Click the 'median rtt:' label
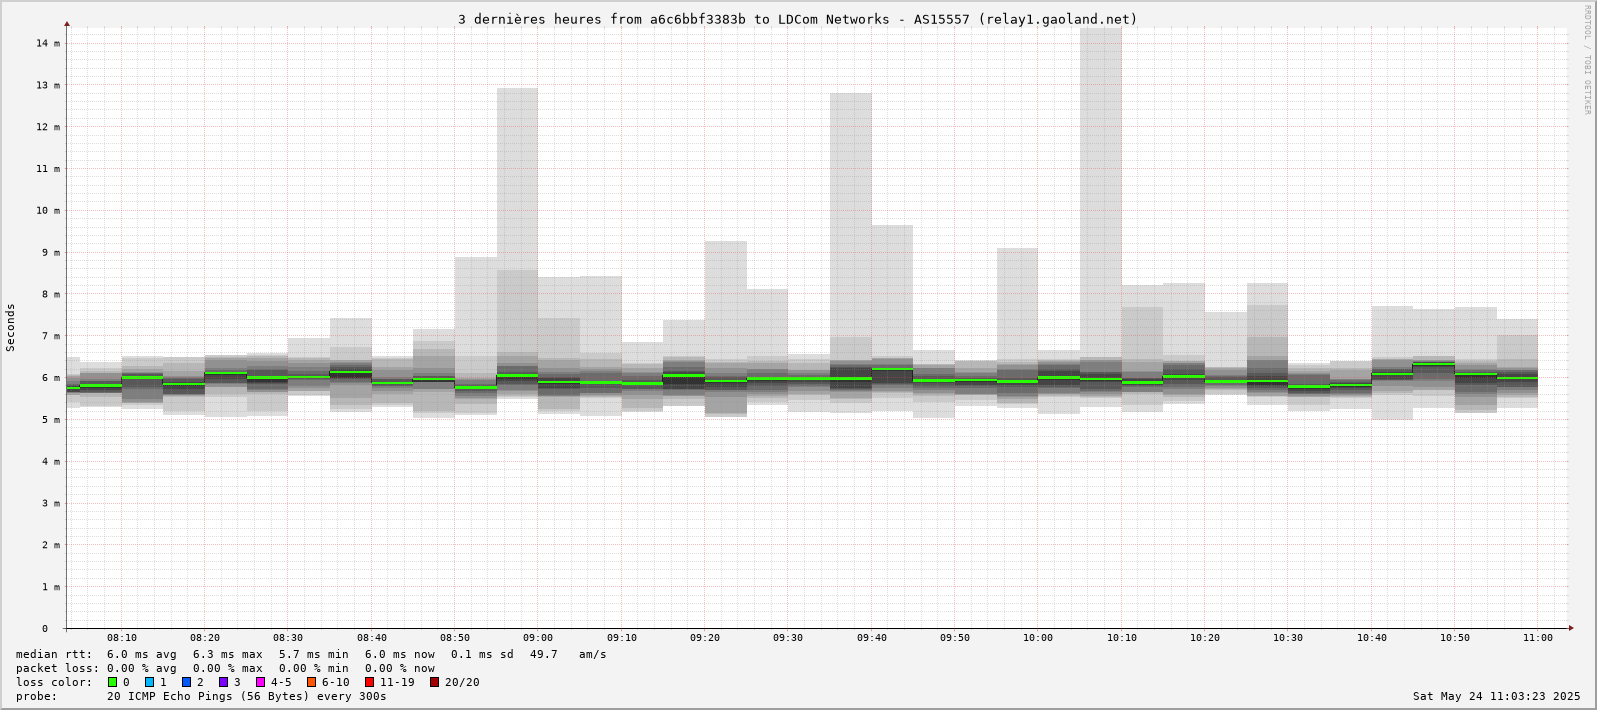The image size is (1597, 710). pos(54,654)
